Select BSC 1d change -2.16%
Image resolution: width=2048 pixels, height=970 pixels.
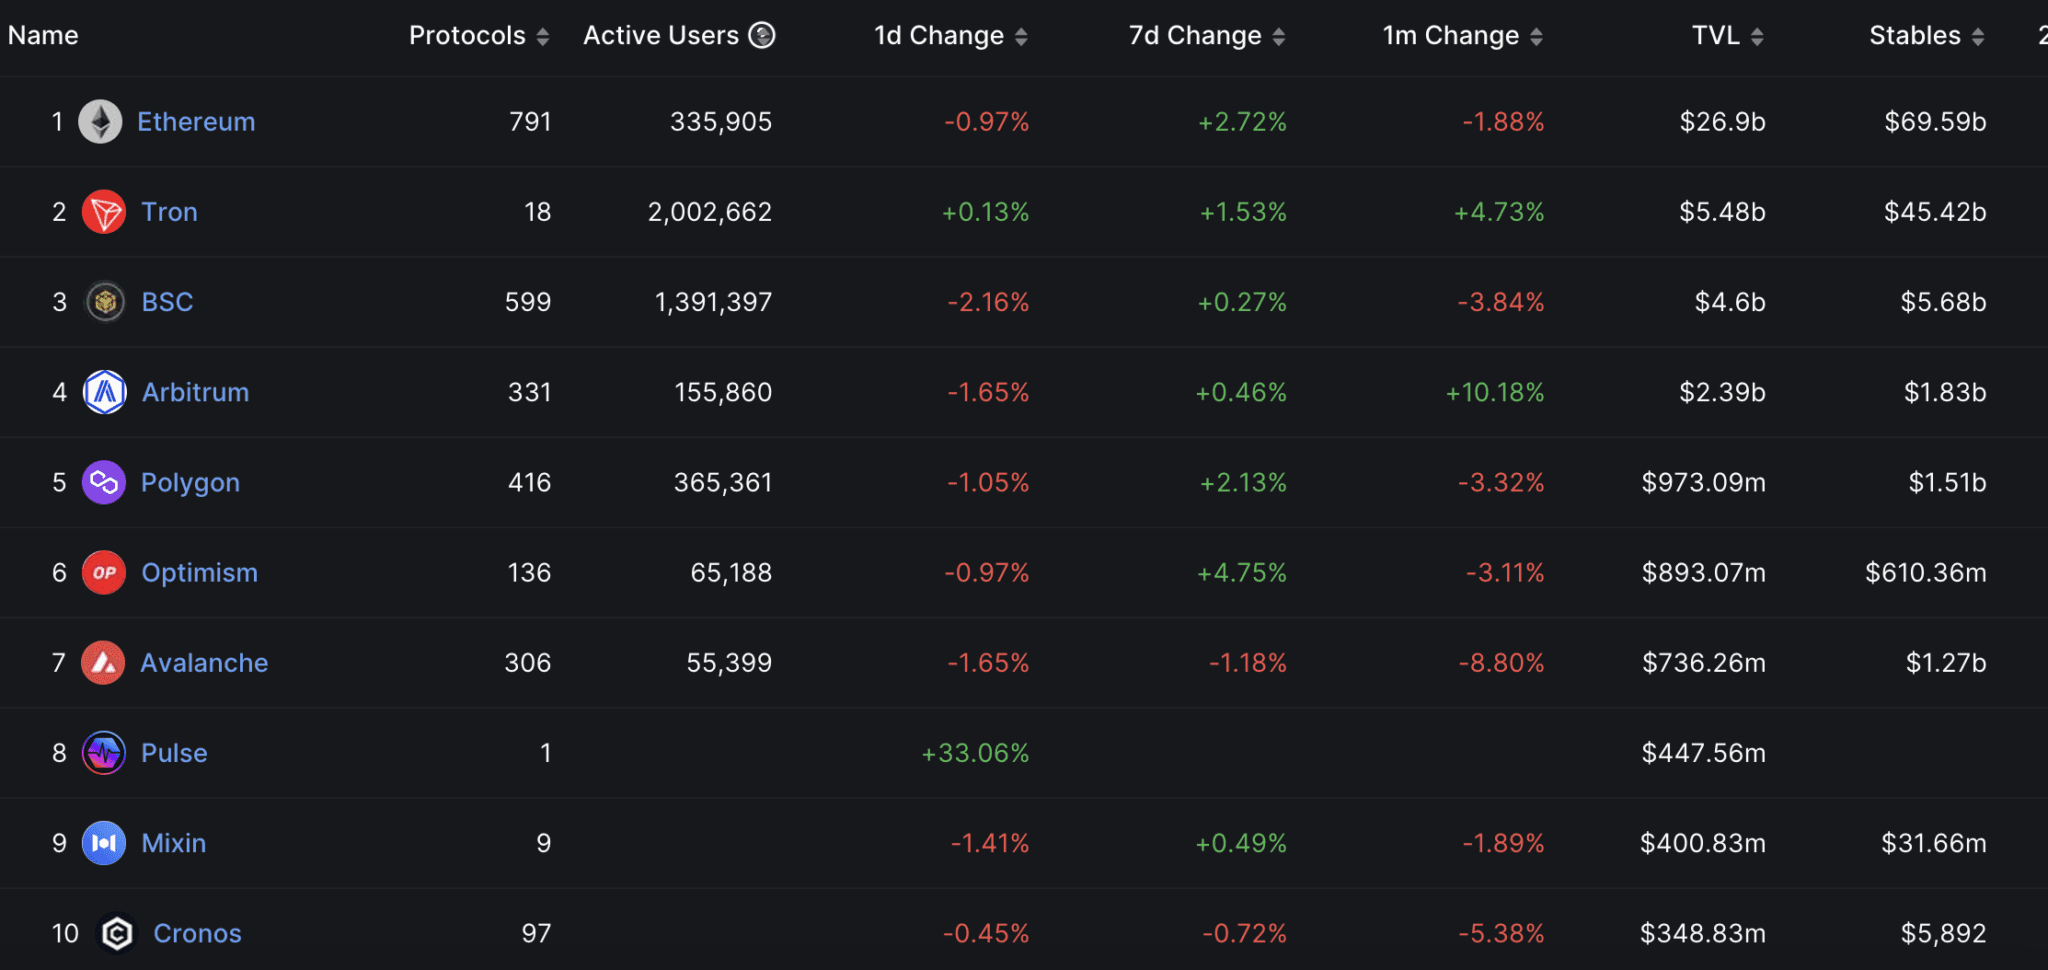point(988,302)
